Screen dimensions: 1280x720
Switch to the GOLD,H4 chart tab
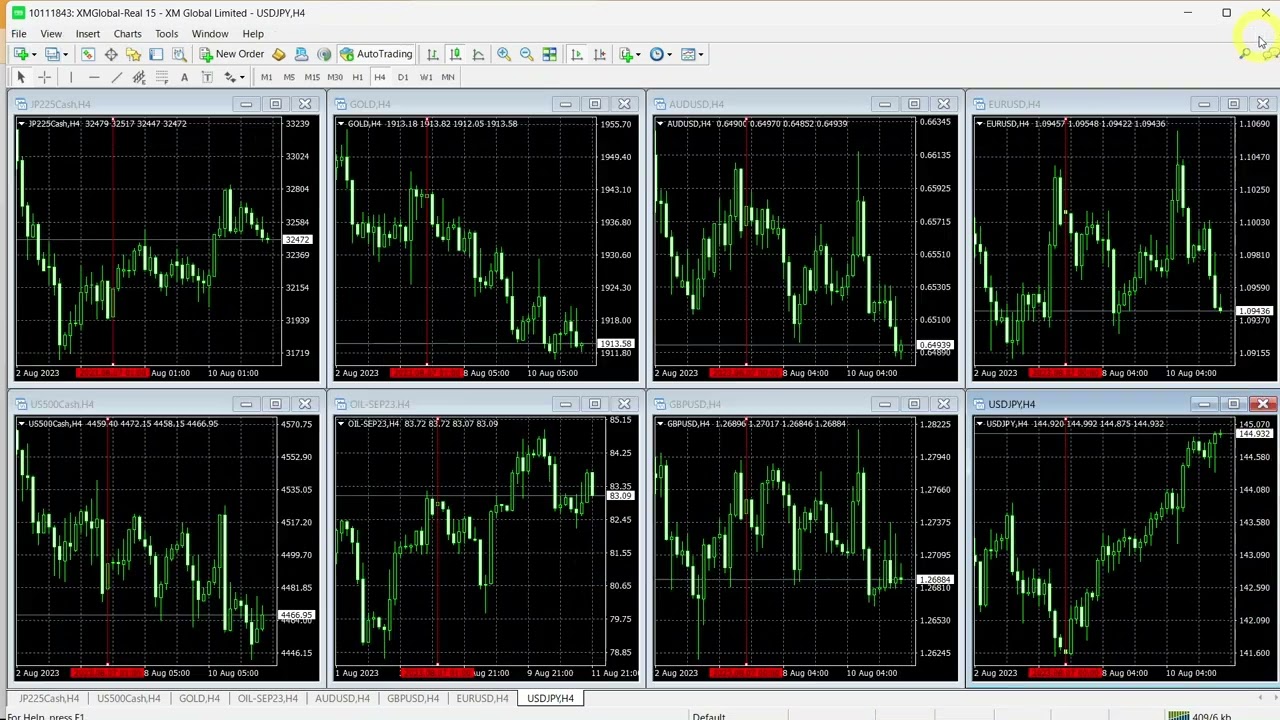coord(199,698)
